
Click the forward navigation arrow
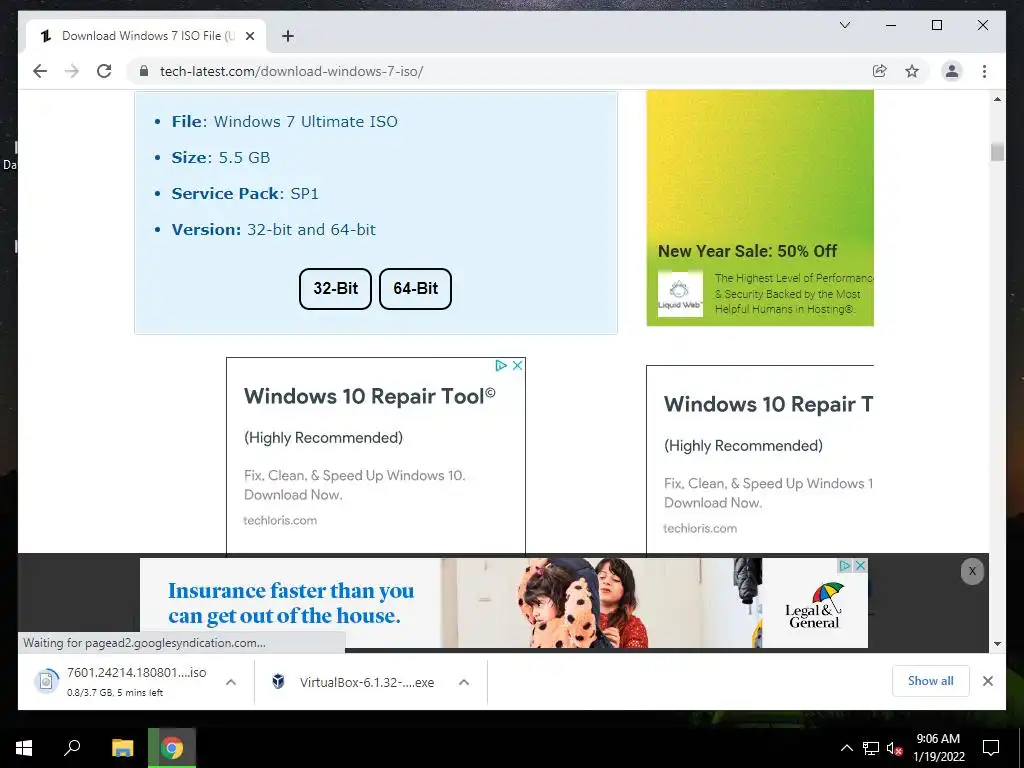[x=72, y=71]
